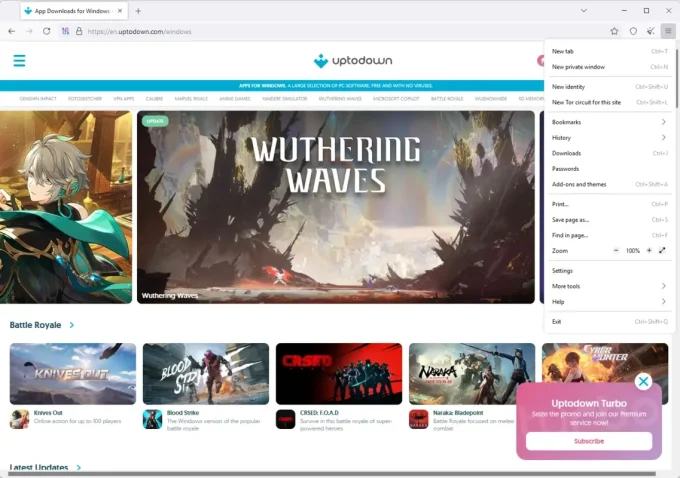Click the Blood Strike app icon
This screenshot has height=478, width=680.
pos(152,419)
